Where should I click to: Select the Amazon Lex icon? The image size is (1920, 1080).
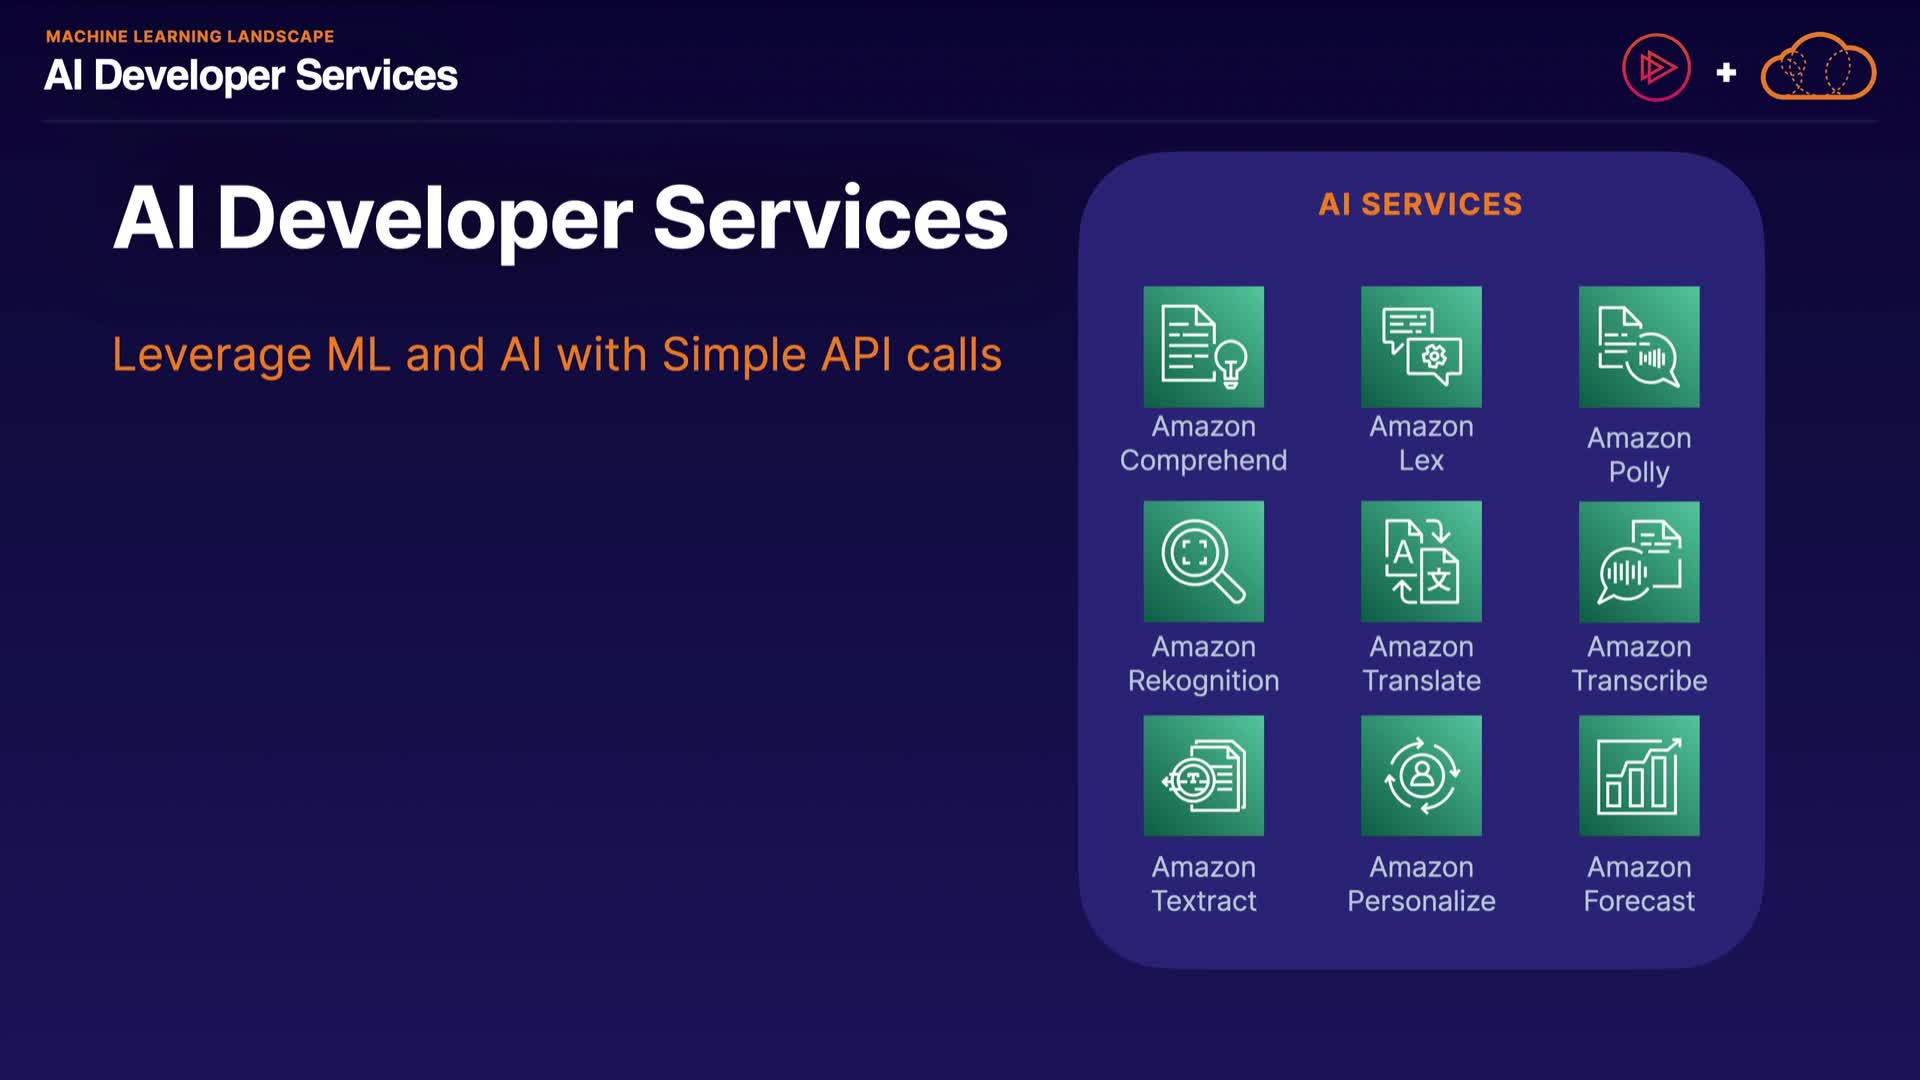[x=1421, y=347]
